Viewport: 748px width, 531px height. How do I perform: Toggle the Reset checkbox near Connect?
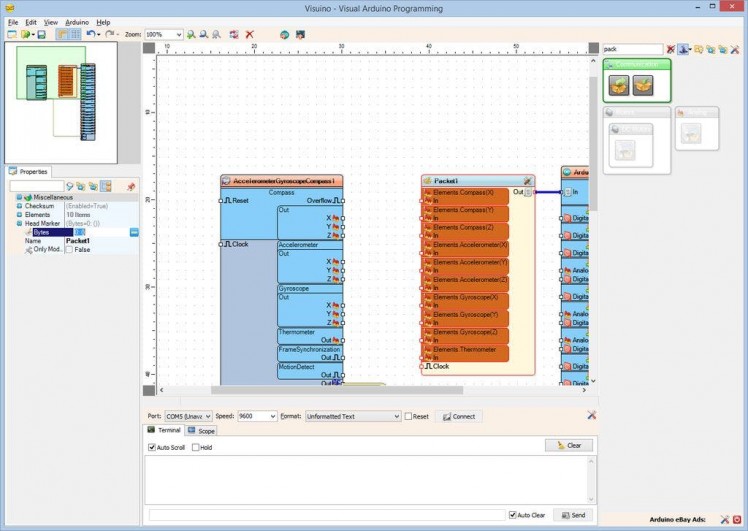pos(408,416)
